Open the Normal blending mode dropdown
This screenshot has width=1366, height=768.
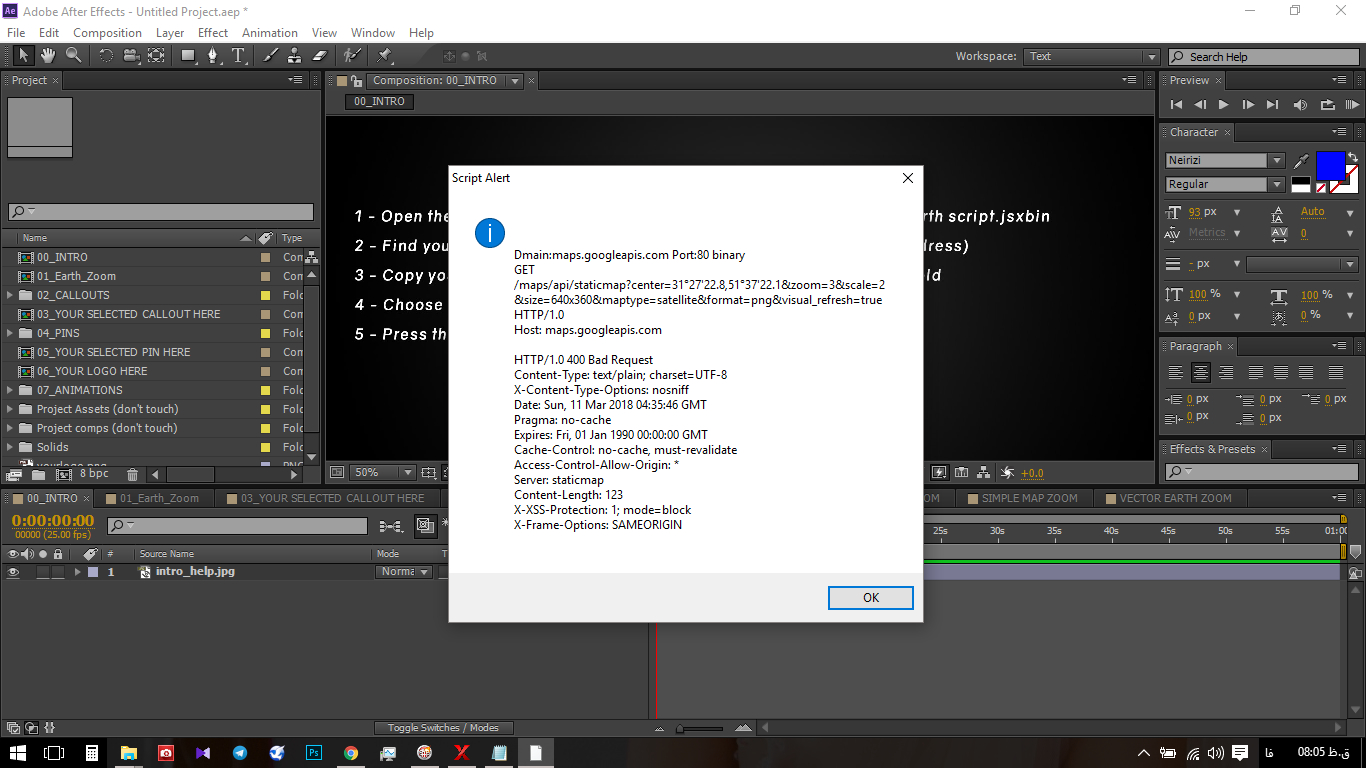[404, 572]
